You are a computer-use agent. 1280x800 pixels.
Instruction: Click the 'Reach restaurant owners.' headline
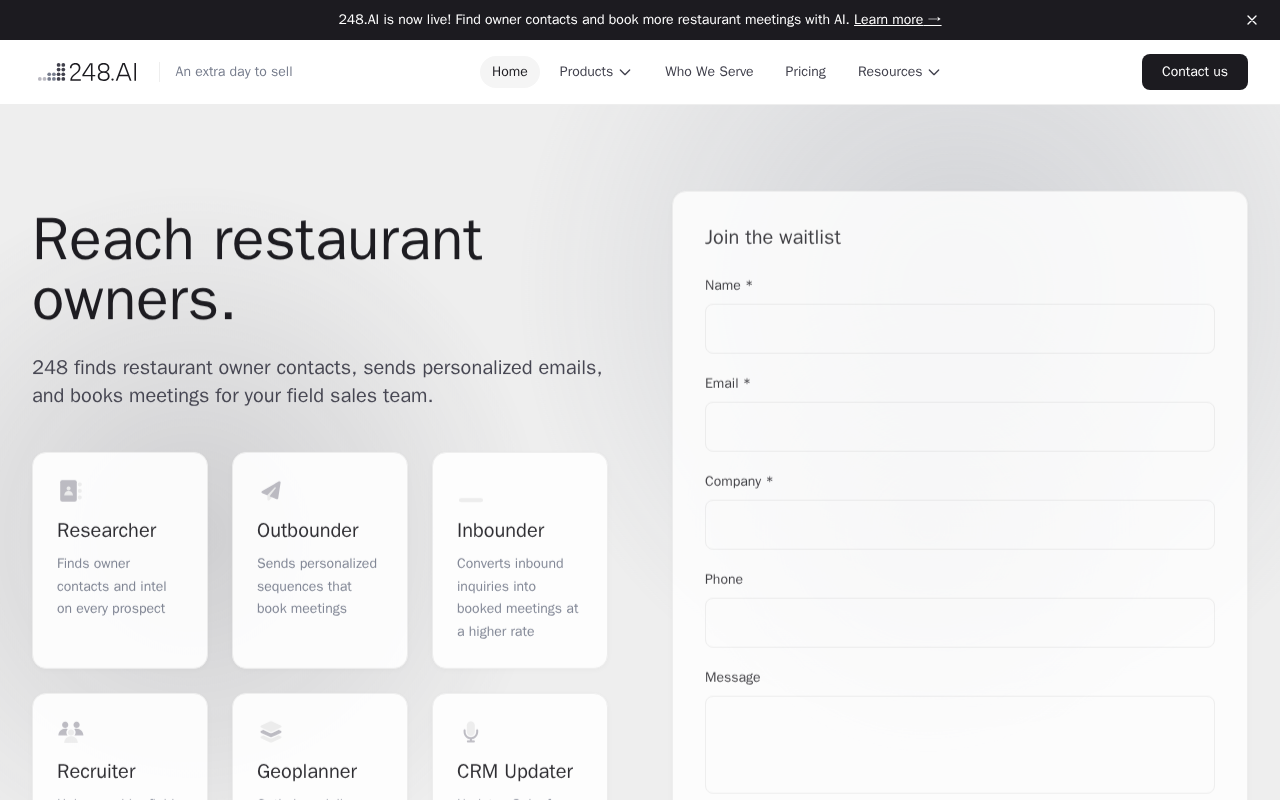tap(257, 270)
